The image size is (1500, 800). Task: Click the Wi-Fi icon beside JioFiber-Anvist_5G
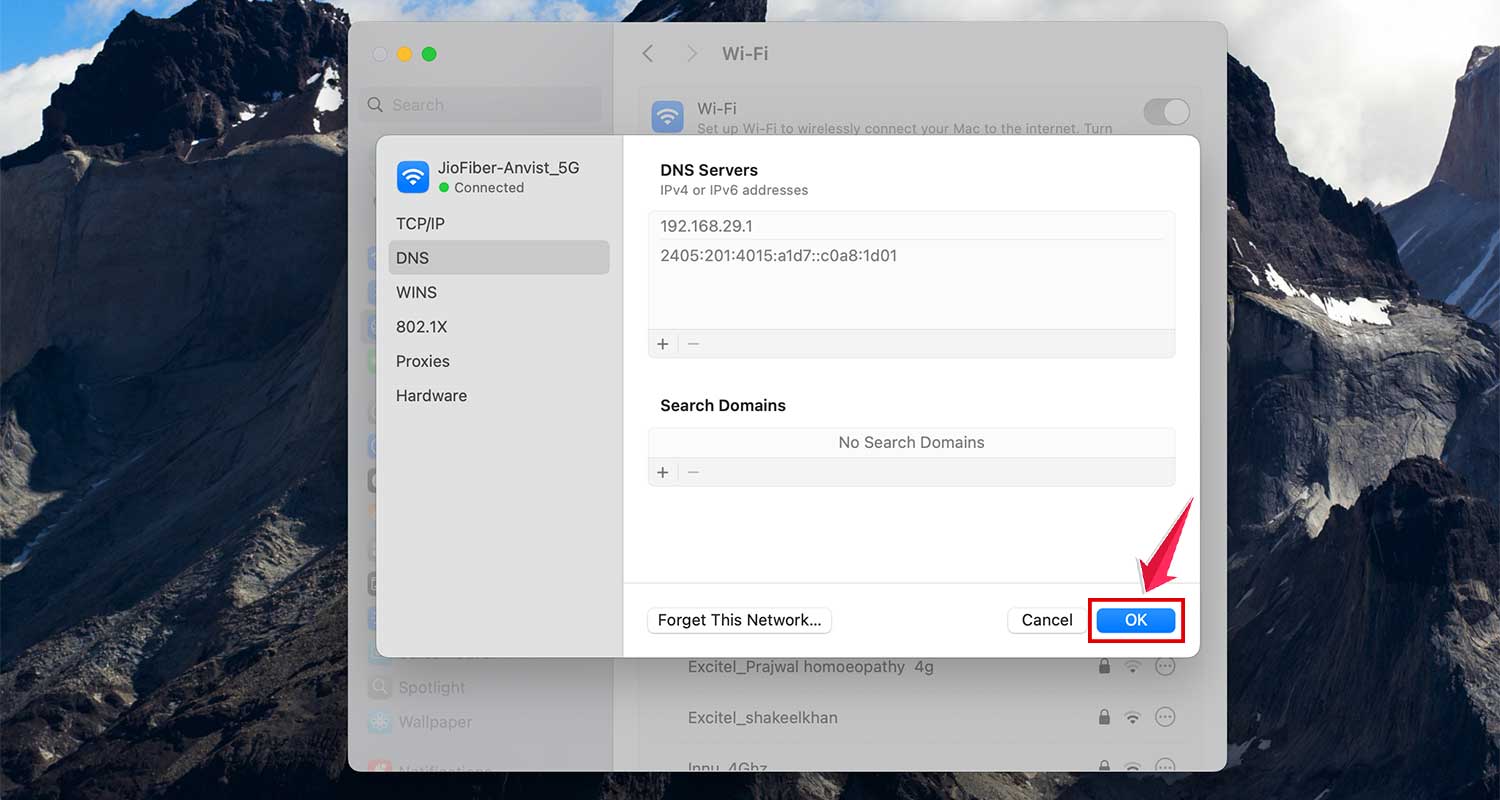tap(413, 176)
